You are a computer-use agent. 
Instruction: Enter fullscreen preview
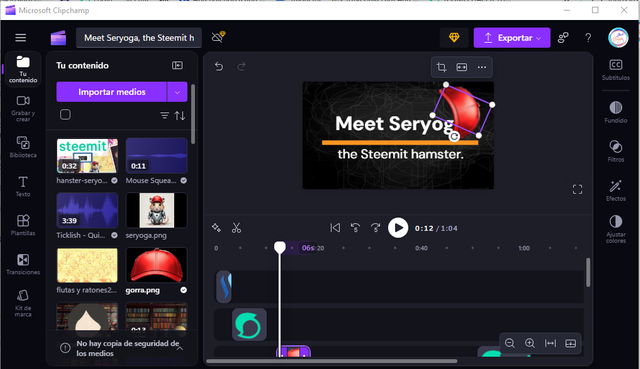[x=577, y=189]
